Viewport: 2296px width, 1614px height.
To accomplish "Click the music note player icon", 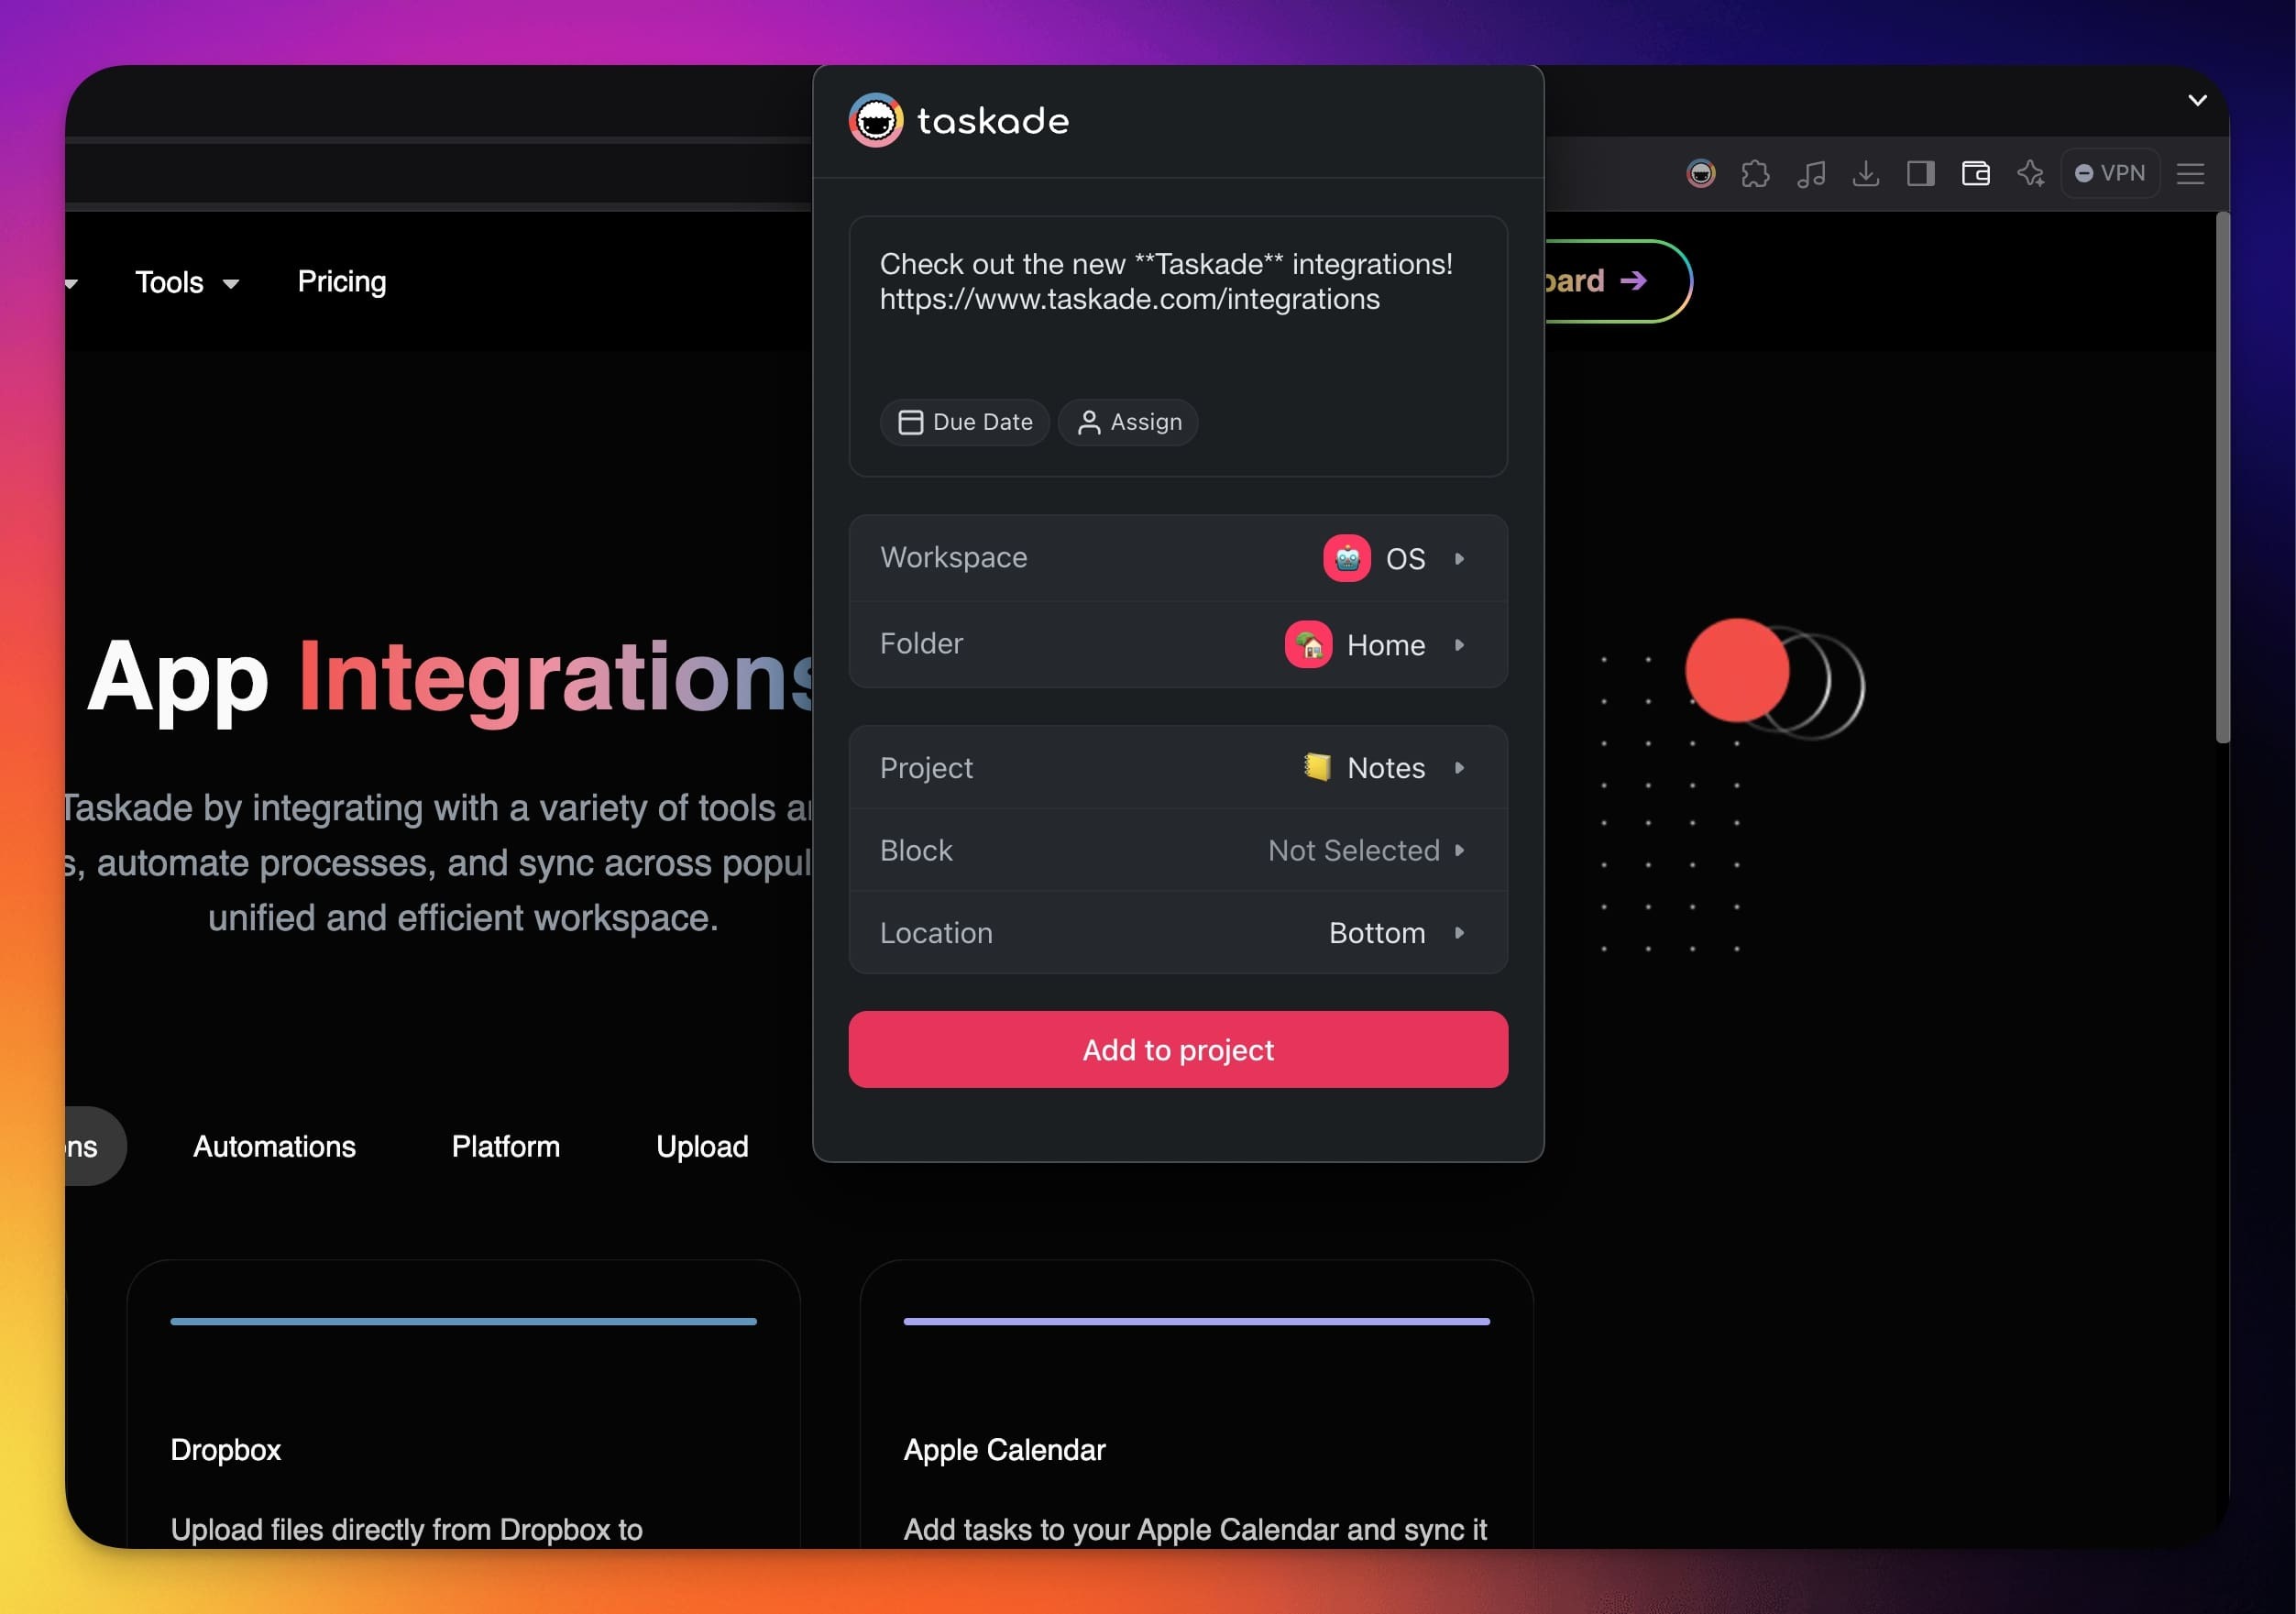I will pos(1811,174).
